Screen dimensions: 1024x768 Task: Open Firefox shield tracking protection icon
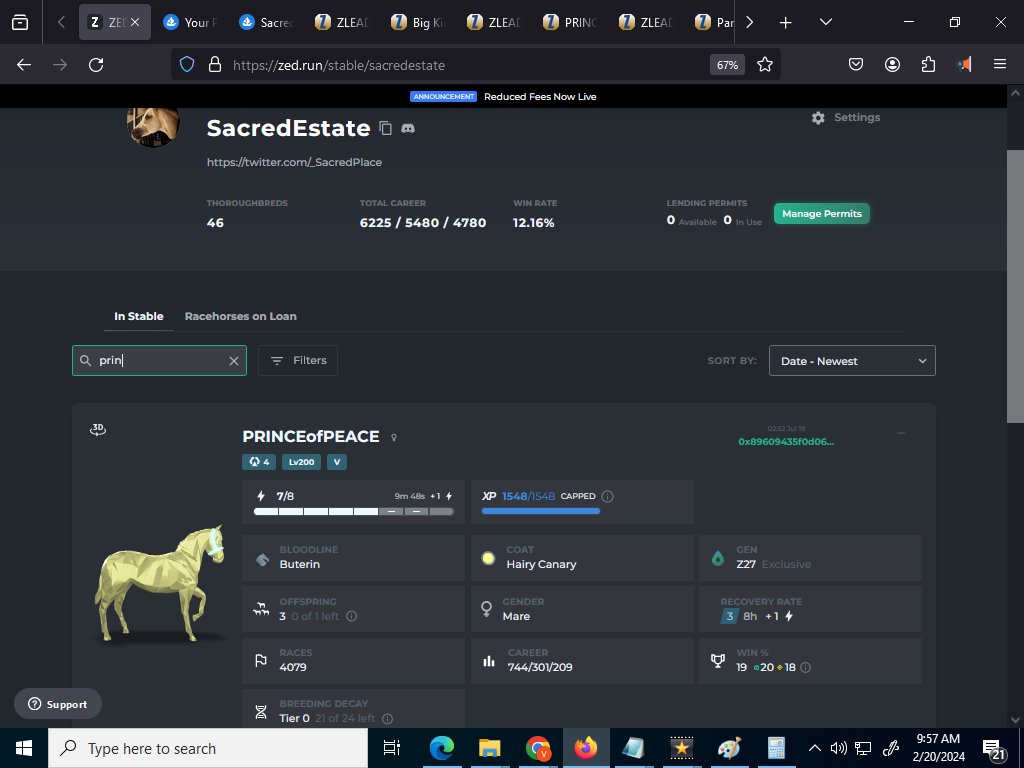(187, 65)
